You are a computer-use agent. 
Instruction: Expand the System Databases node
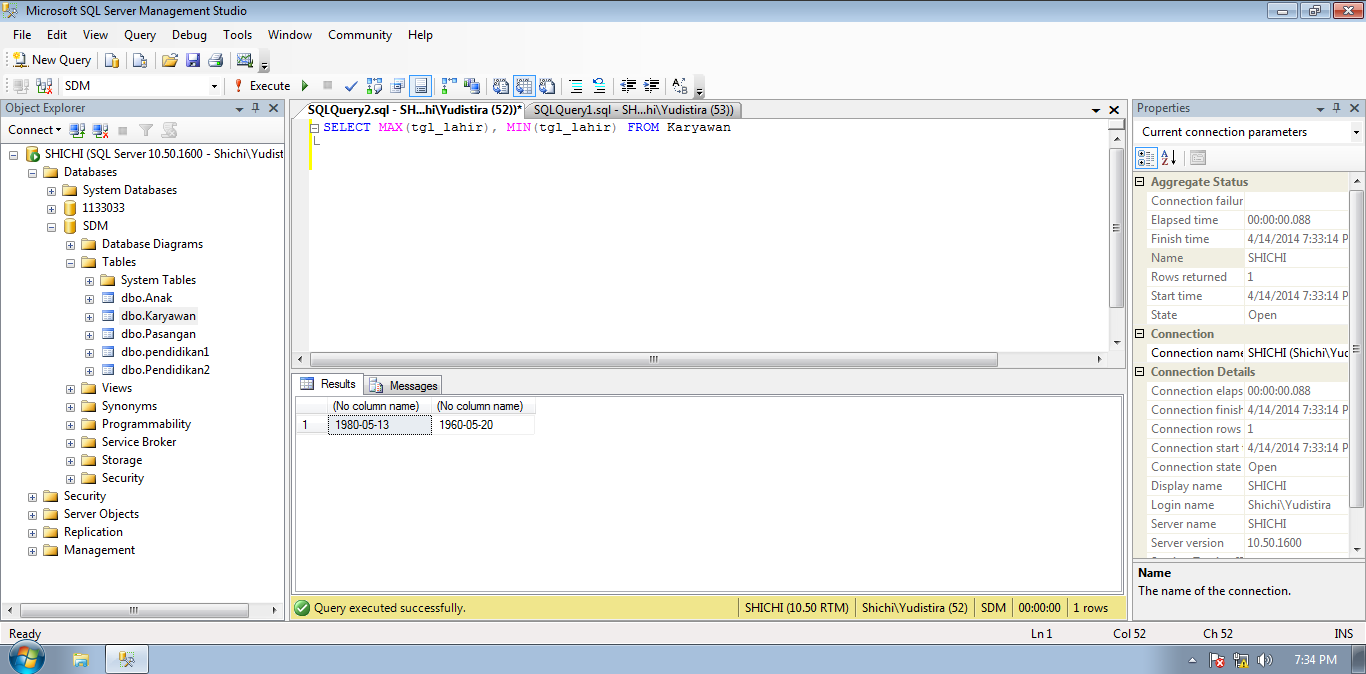[x=51, y=190]
